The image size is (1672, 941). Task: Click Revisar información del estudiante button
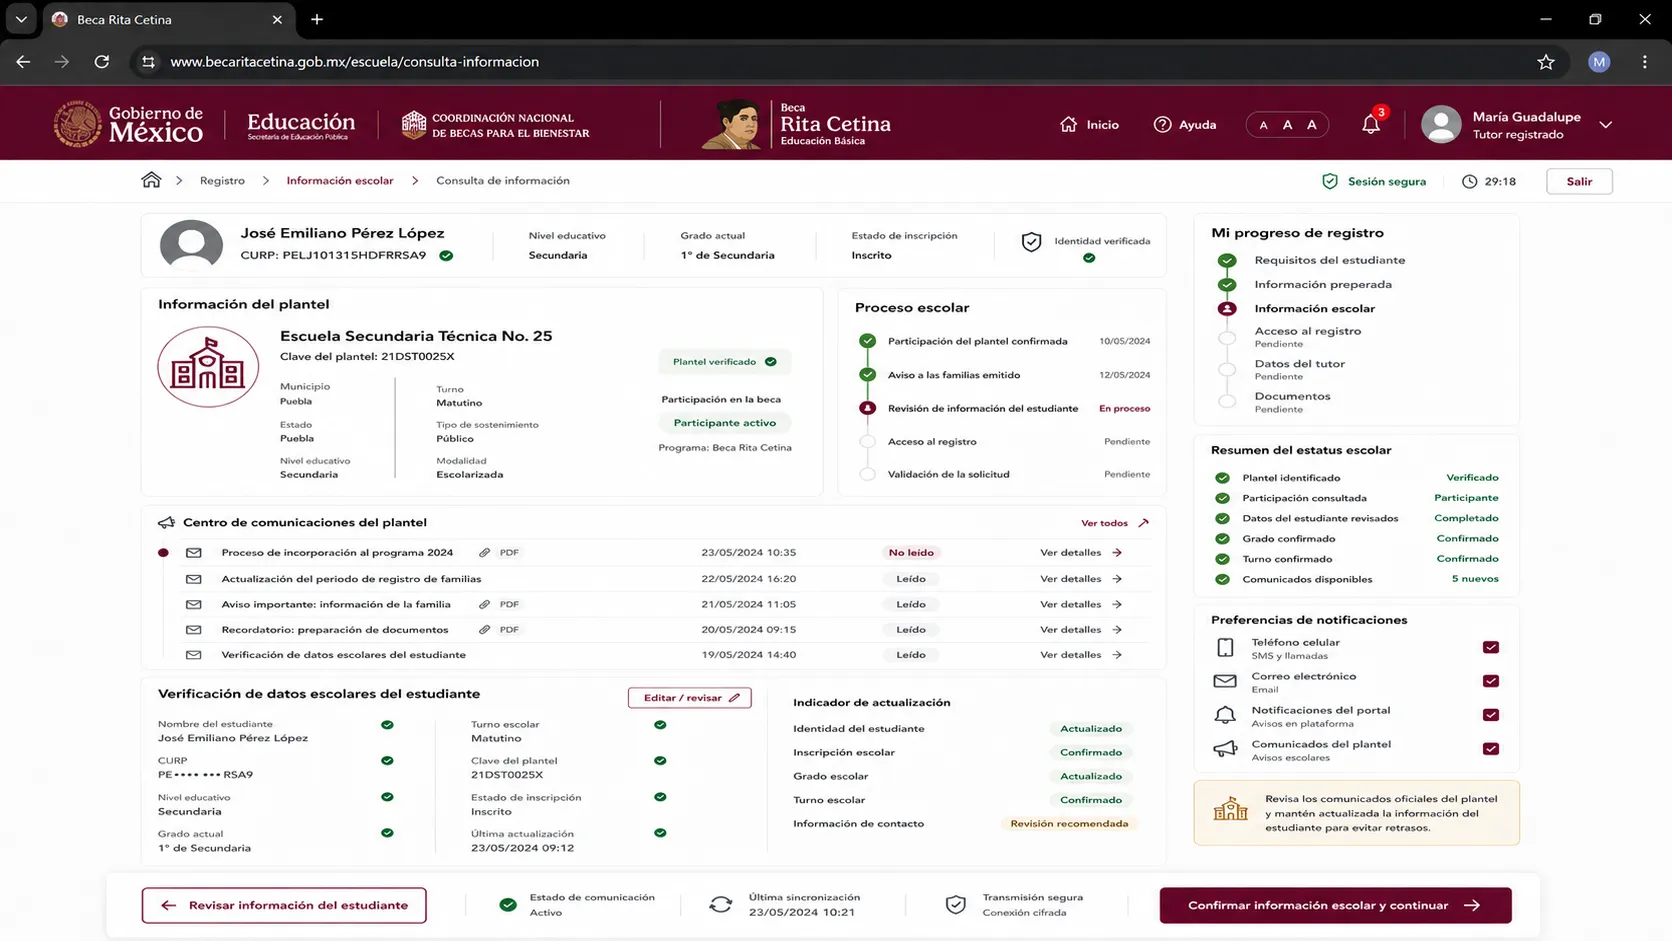[x=284, y=905]
